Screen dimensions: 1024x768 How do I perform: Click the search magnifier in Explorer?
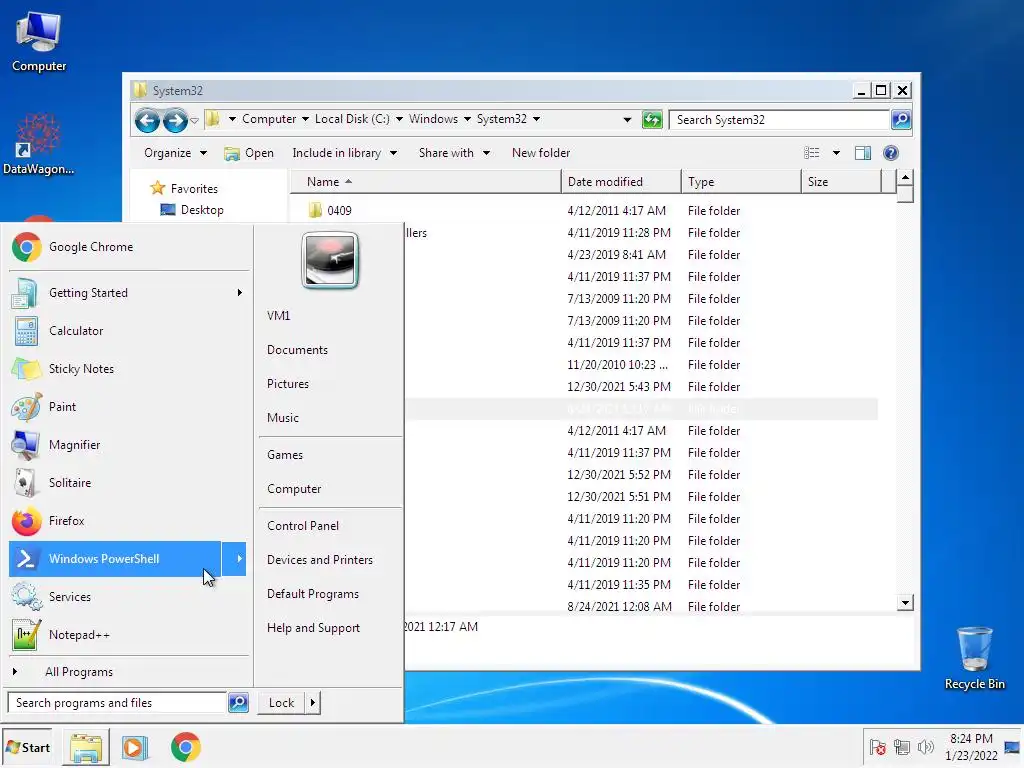(x=901, y=120)
